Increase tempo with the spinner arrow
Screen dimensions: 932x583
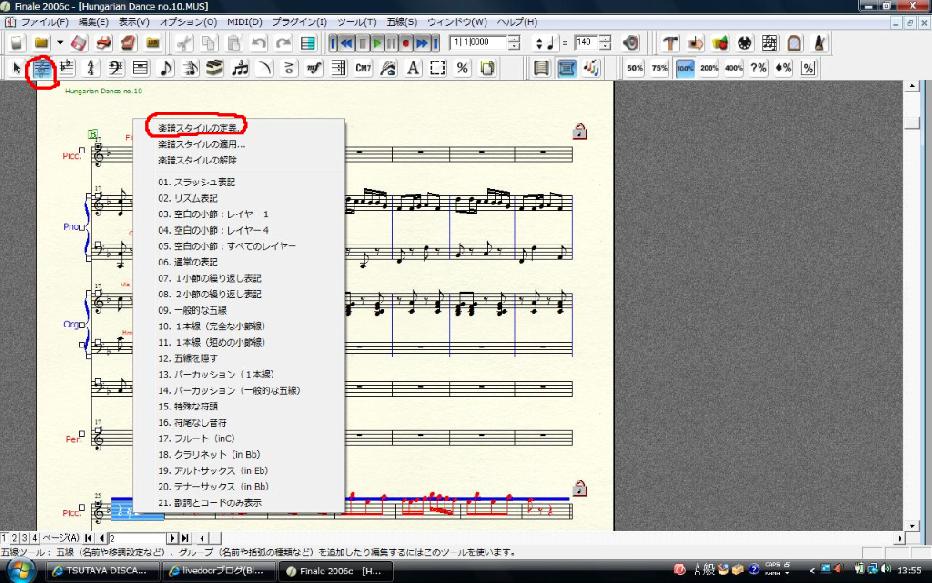point(606,40)
